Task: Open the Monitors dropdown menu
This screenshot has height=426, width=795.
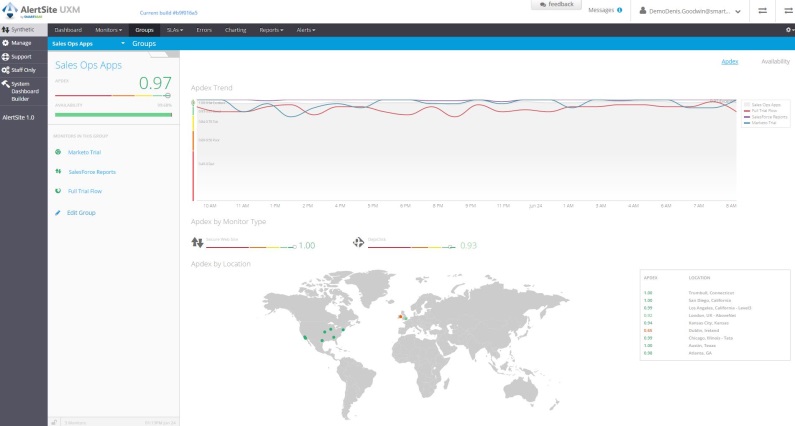Action: pos(109,30)
